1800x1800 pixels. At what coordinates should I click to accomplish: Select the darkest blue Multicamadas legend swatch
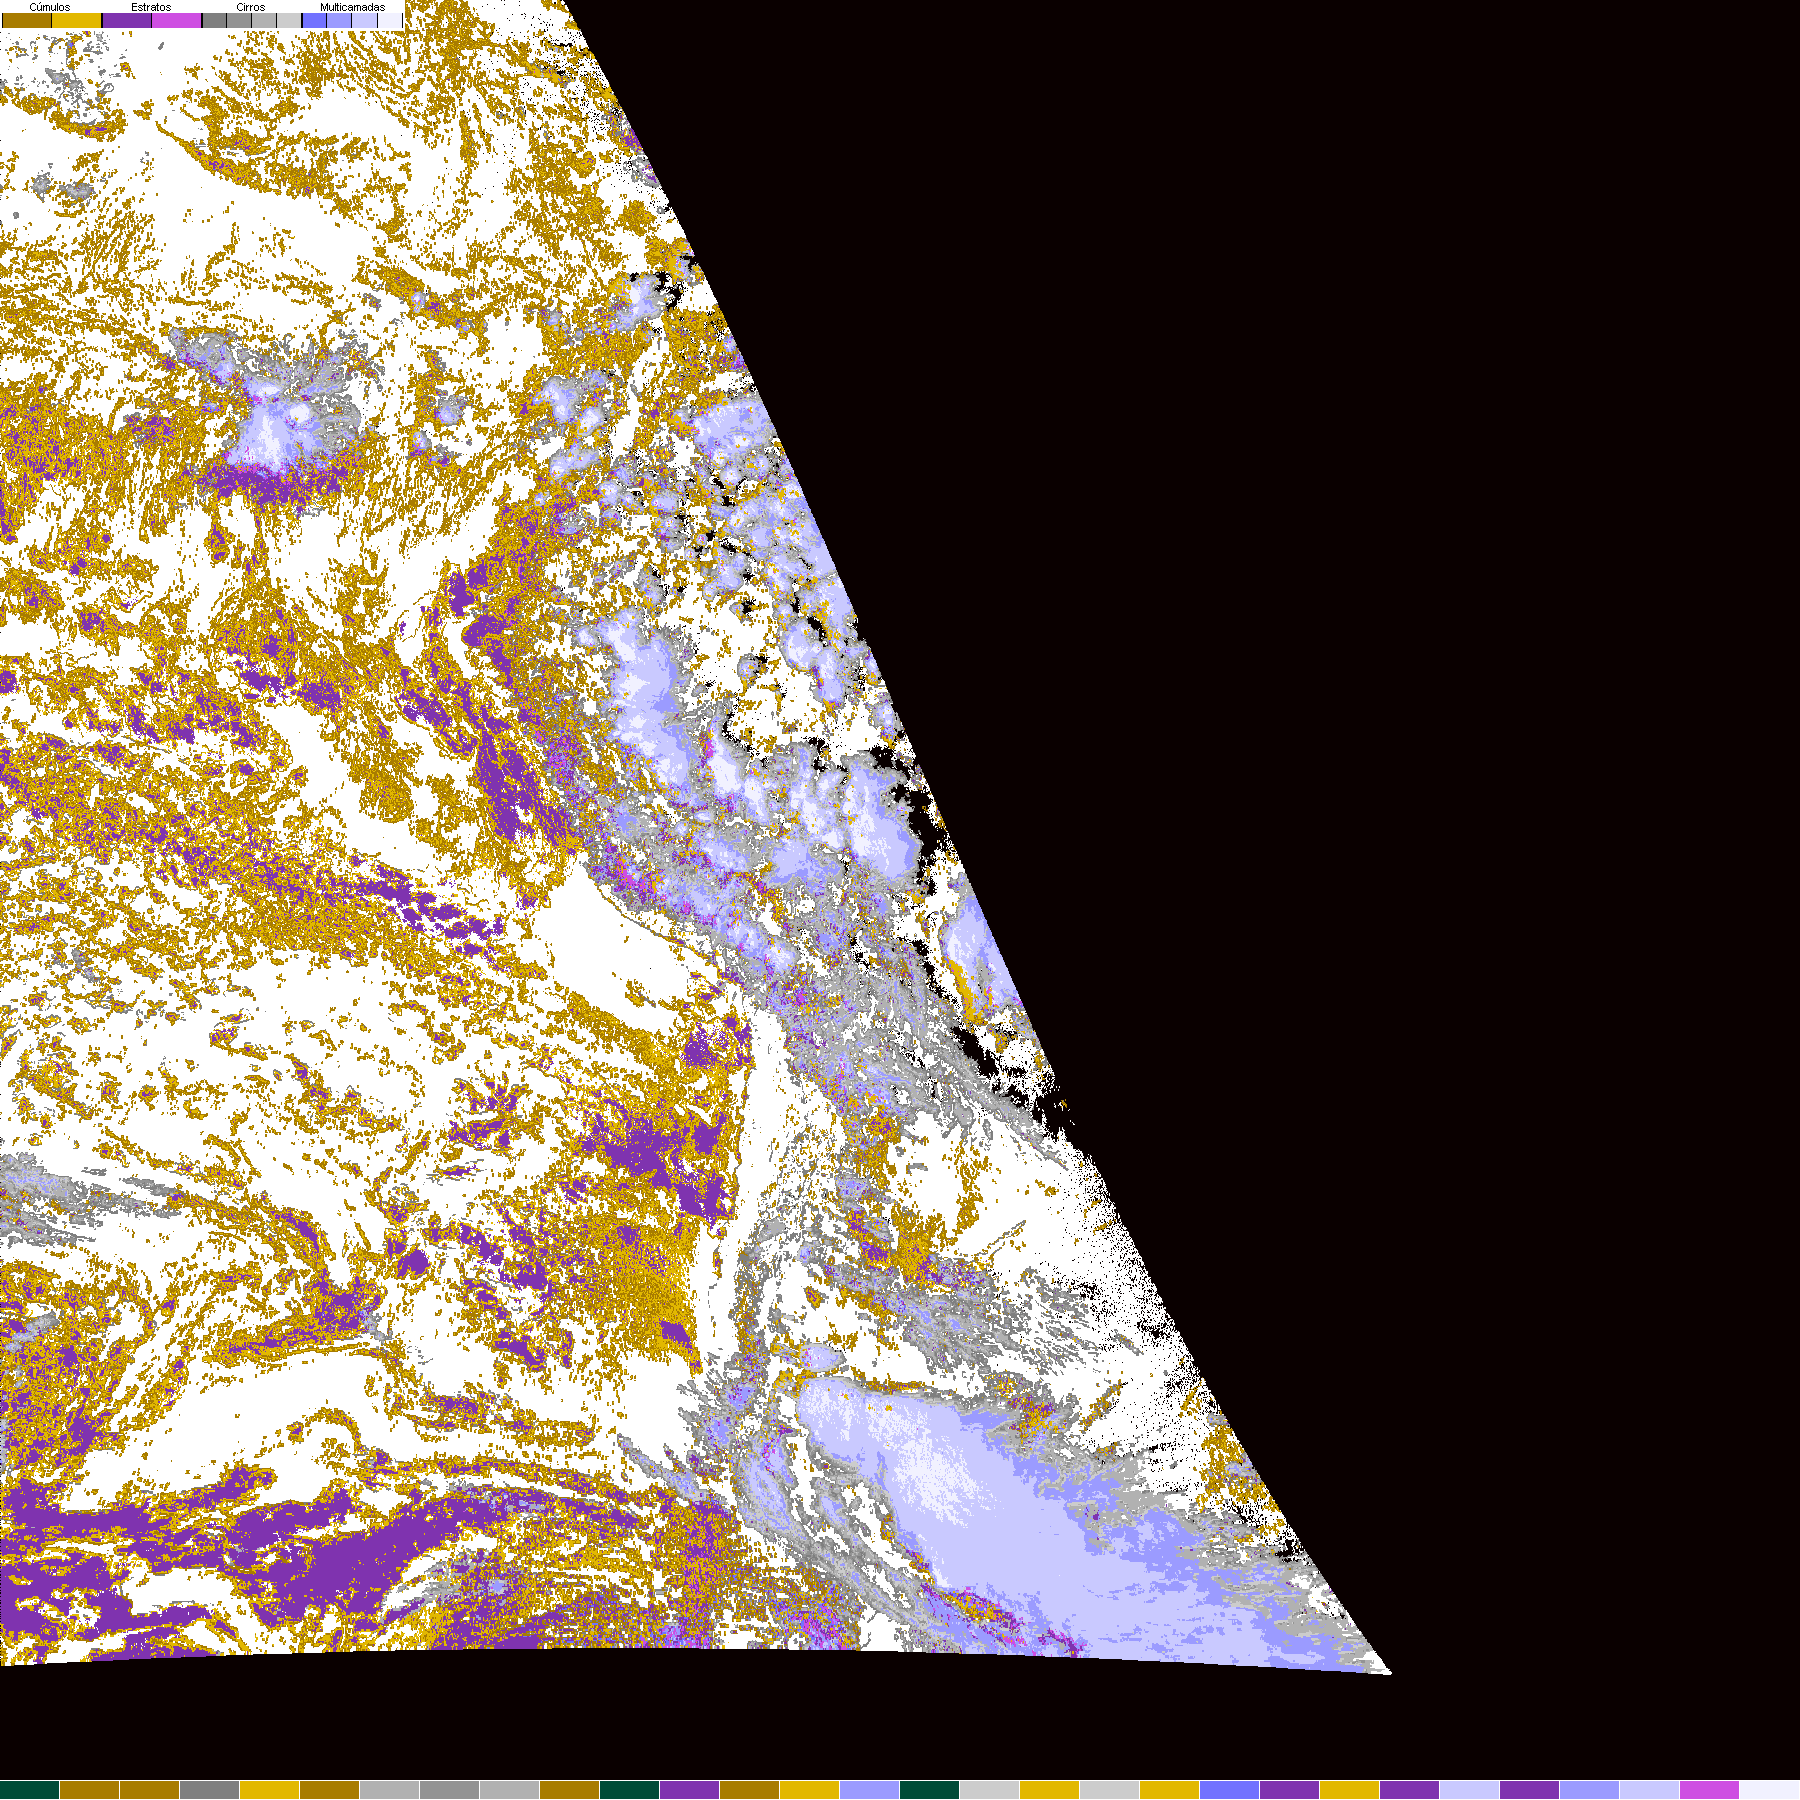point(314,20)
